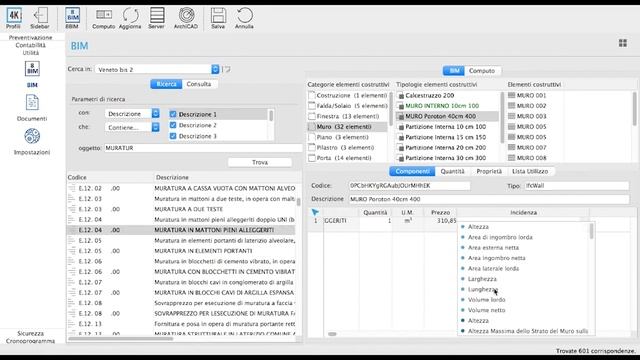Choose Volume lordo from incidenza list
This screenshot has height=360, width=640.
pyautogui.click(x=487, y=300)
